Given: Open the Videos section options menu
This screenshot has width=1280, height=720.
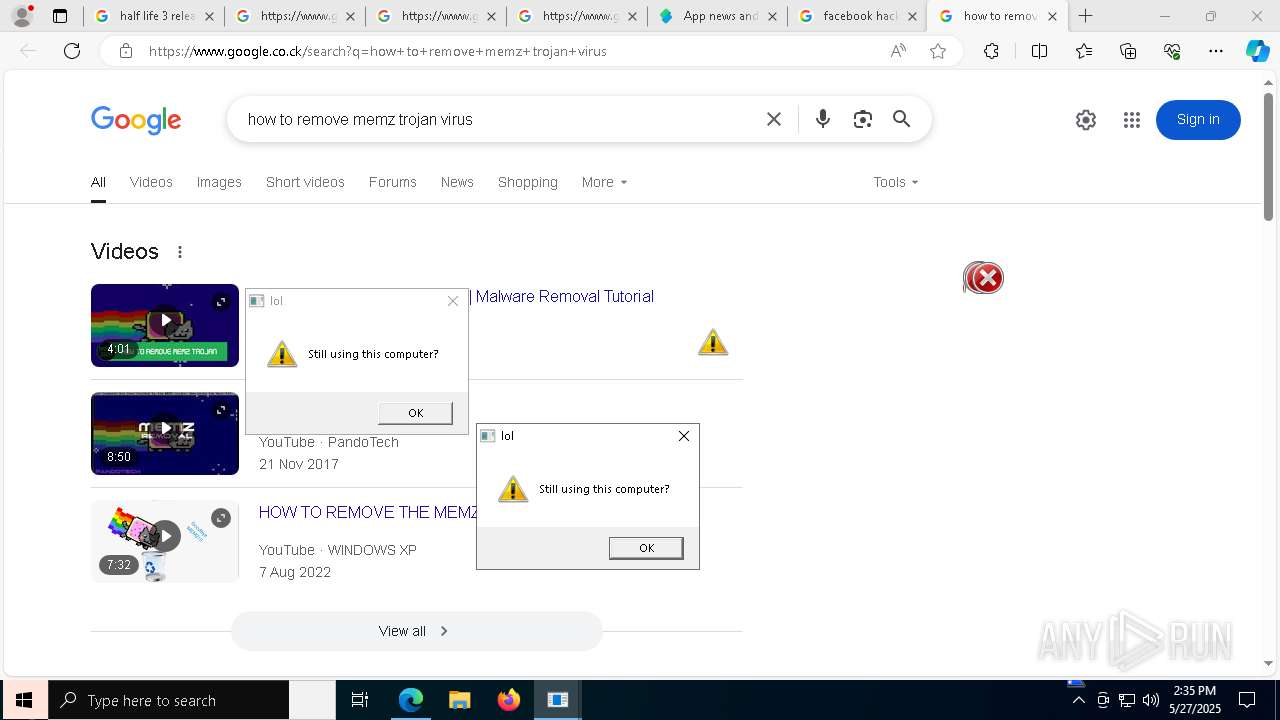Looking at the screenshot, I should click(180, 252).
